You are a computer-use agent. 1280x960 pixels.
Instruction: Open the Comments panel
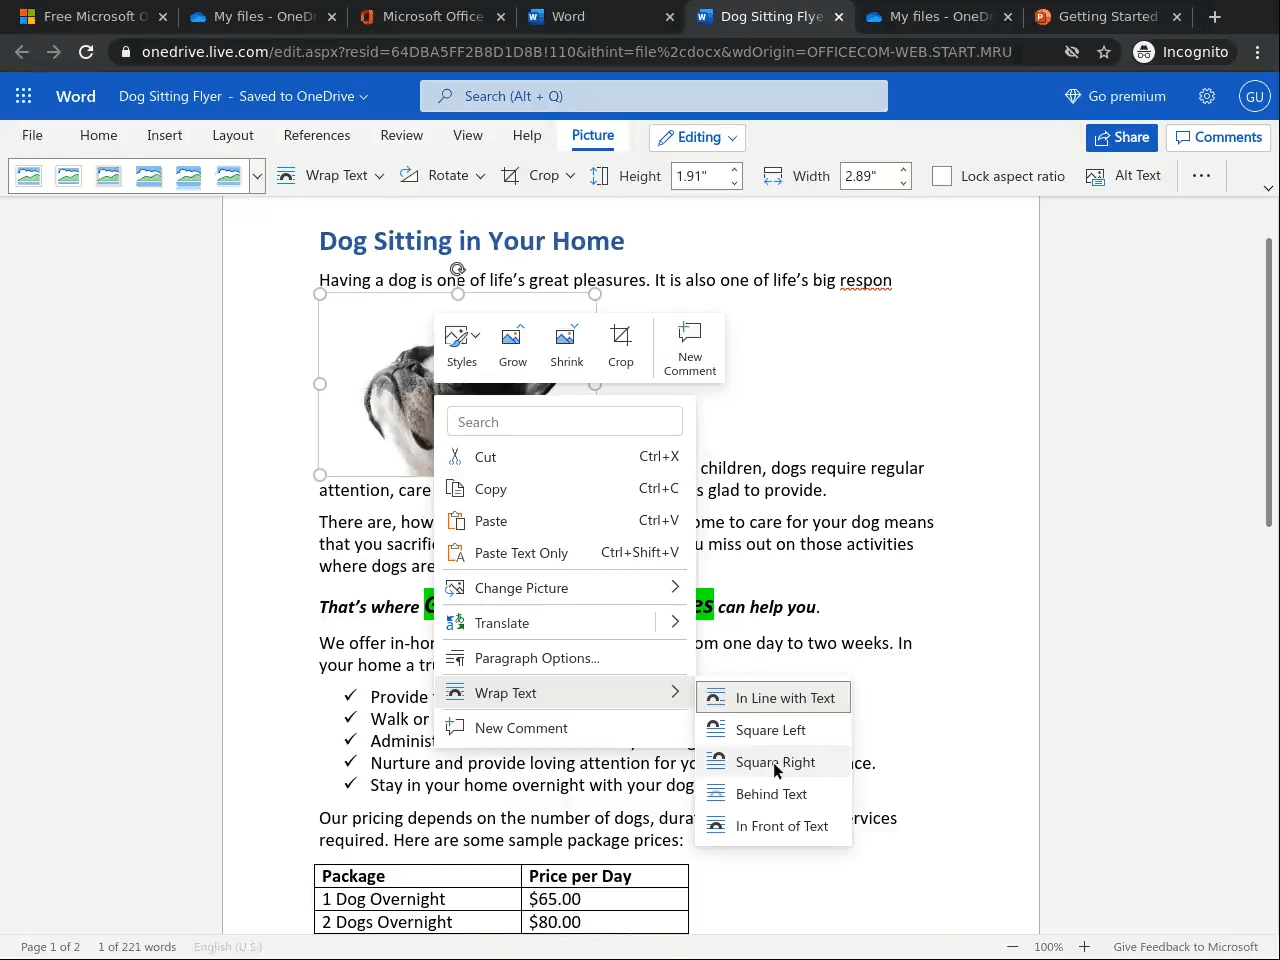[x=1218, y=137]
